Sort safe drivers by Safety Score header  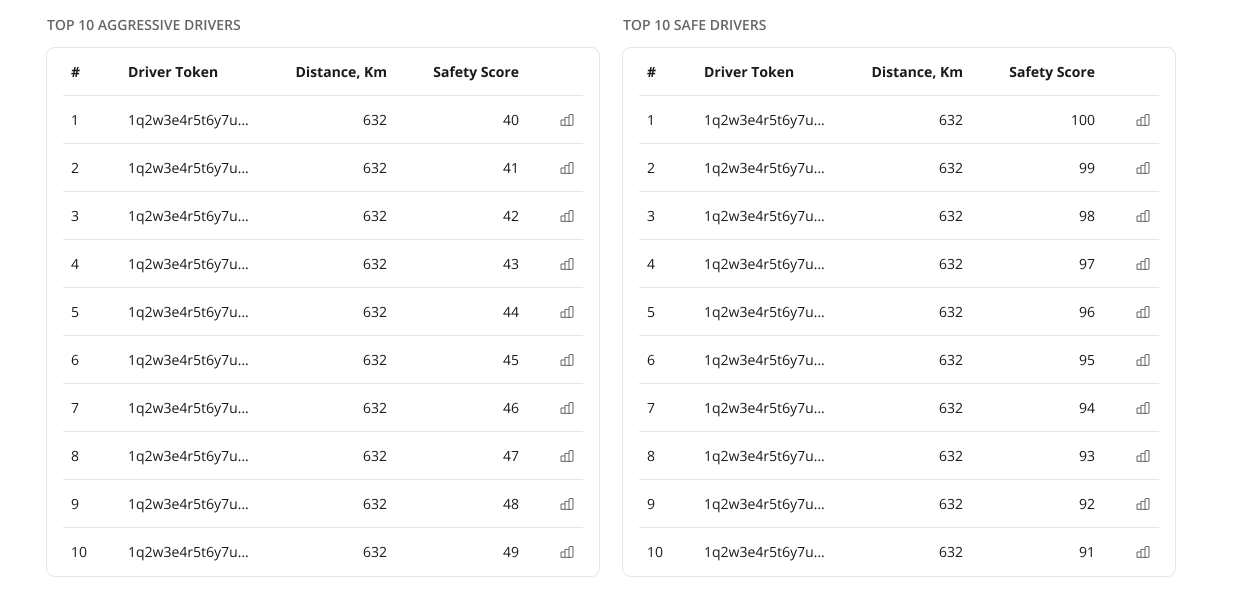click(x=1052, y=72)
